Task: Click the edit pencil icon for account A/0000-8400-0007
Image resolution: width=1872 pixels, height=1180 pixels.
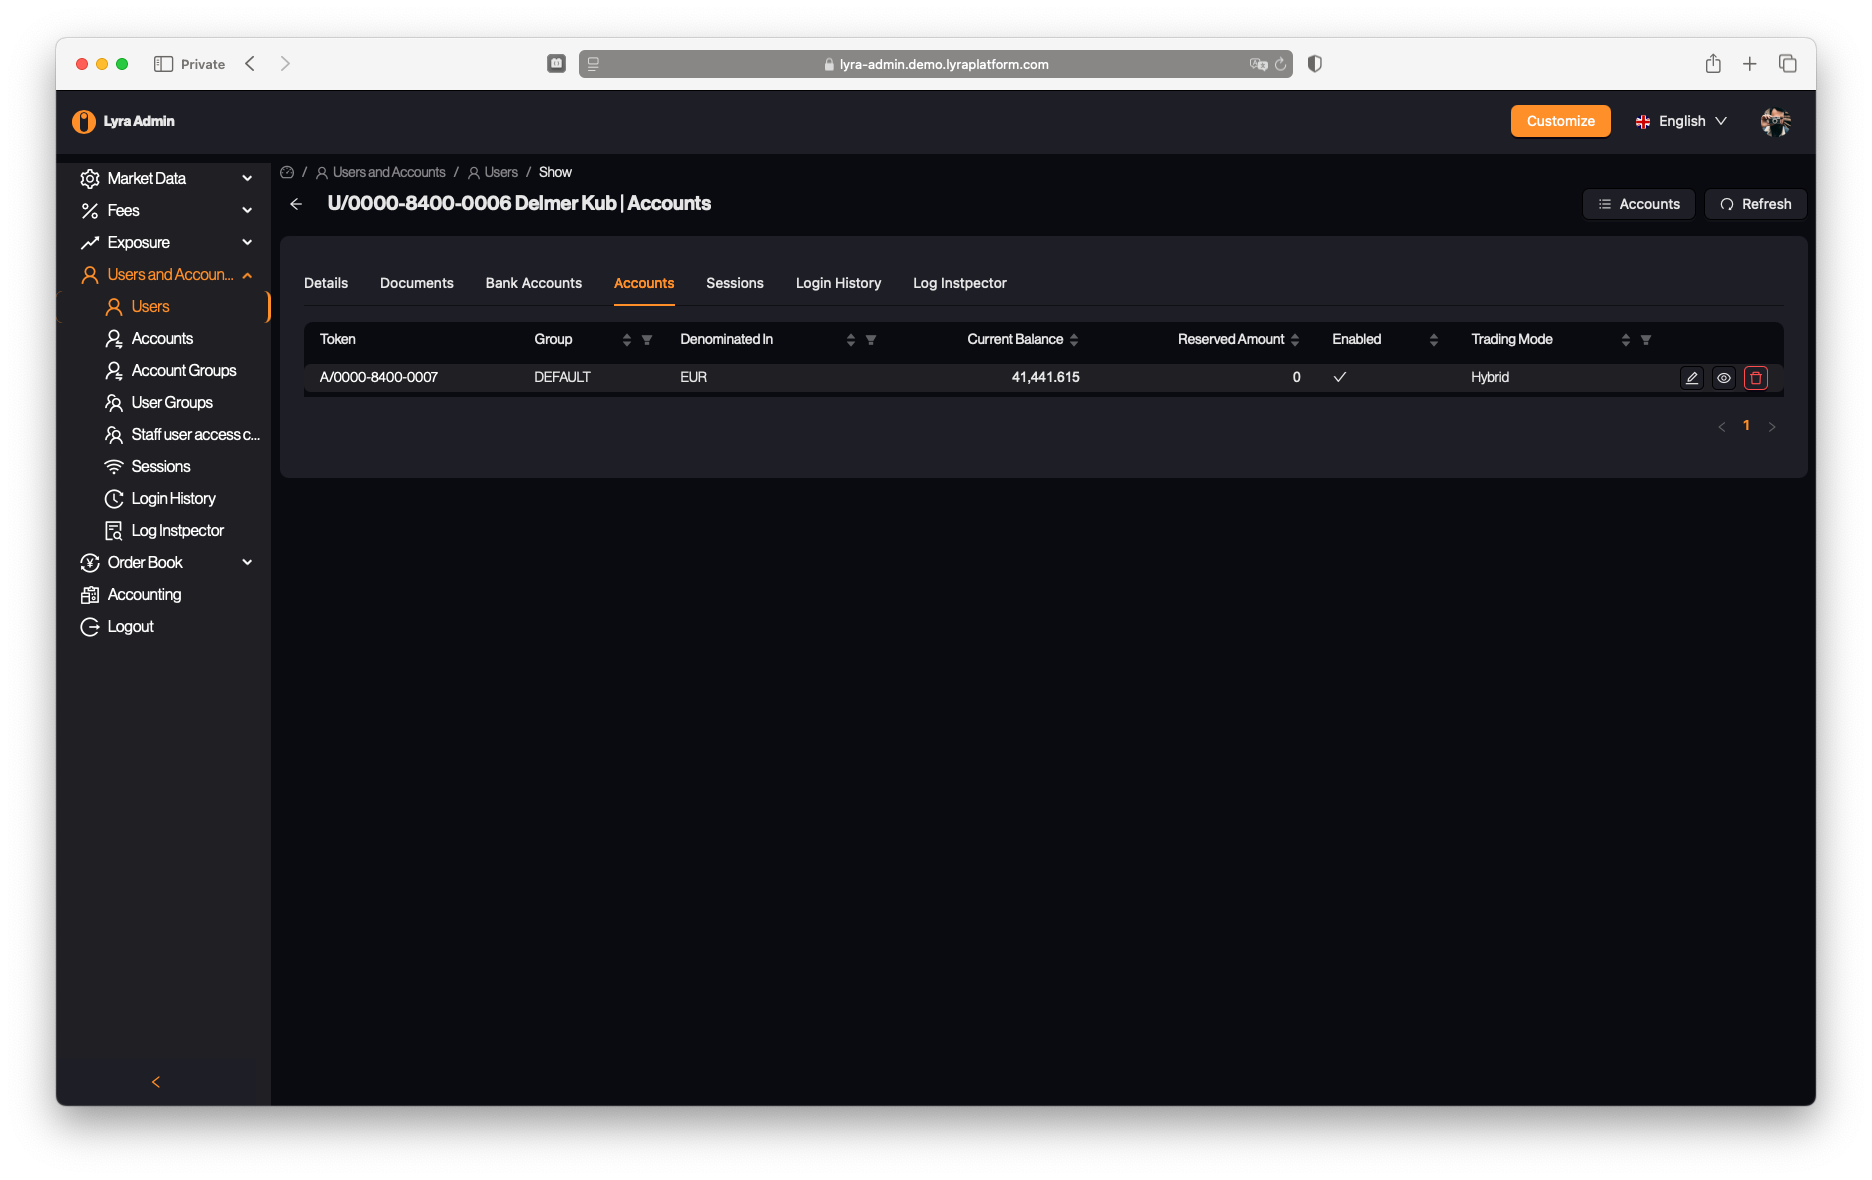Action: (x=1691, y=378)
